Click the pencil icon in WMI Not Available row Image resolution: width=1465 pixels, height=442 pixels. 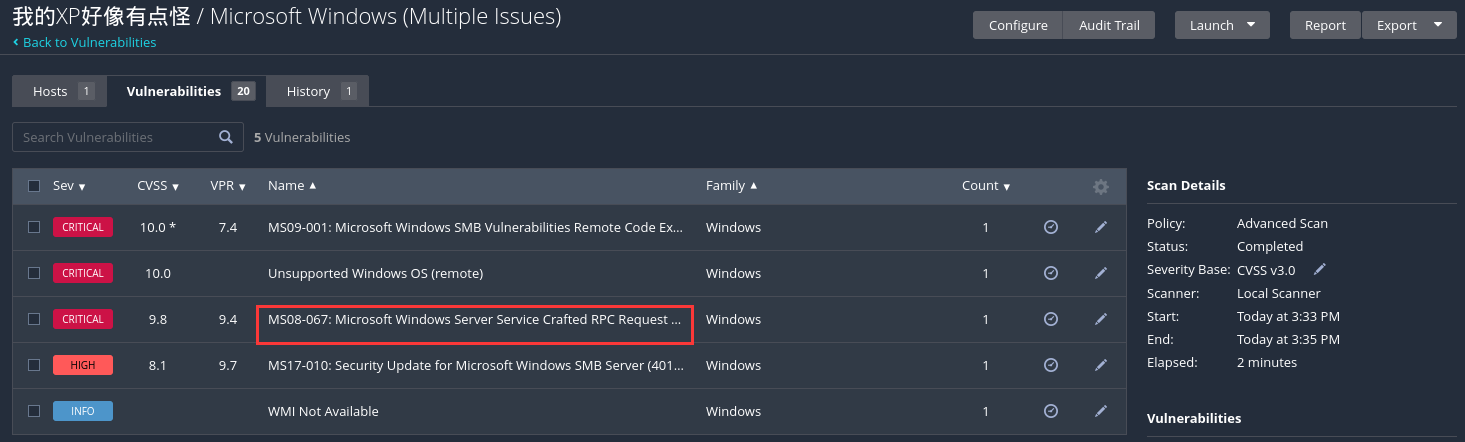[x=1101, y=411]
